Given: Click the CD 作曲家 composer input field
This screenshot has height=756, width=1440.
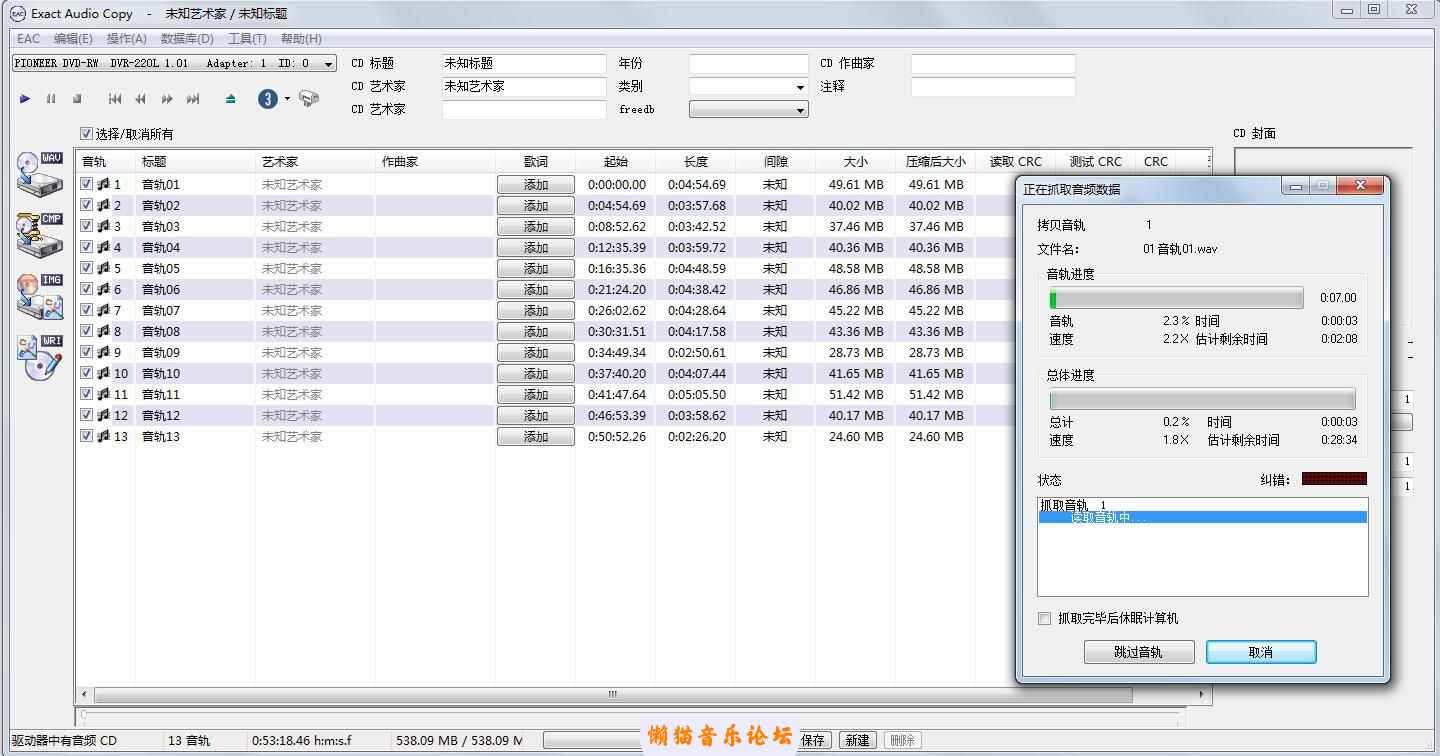Looking at the screenshot, I should [993, 64].
